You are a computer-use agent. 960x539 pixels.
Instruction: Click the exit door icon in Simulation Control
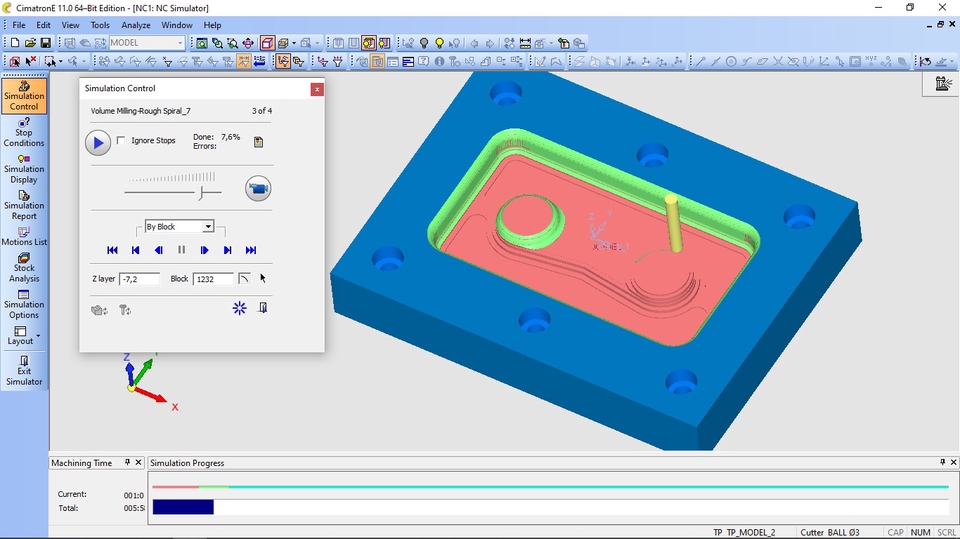(x=263, y=307)
